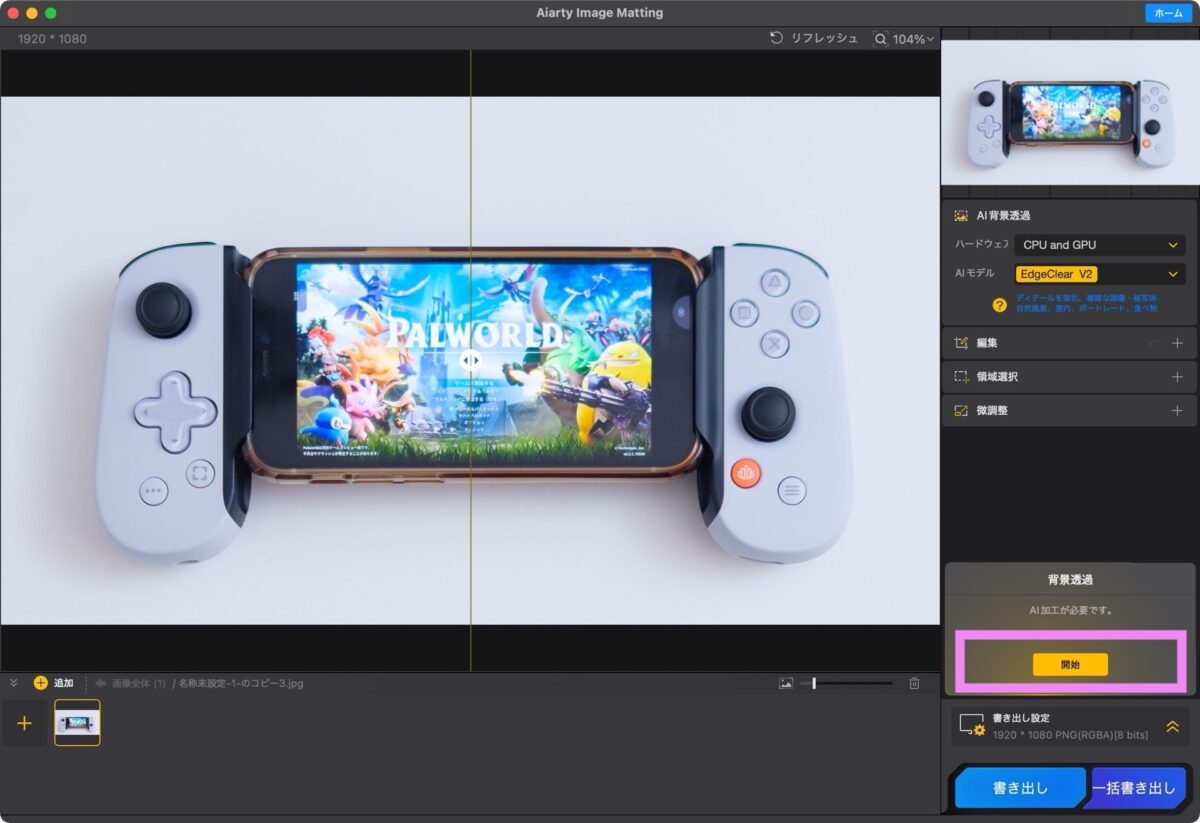
Task: Click the large plus tile to add images
Action: click(x=25, y=723)
